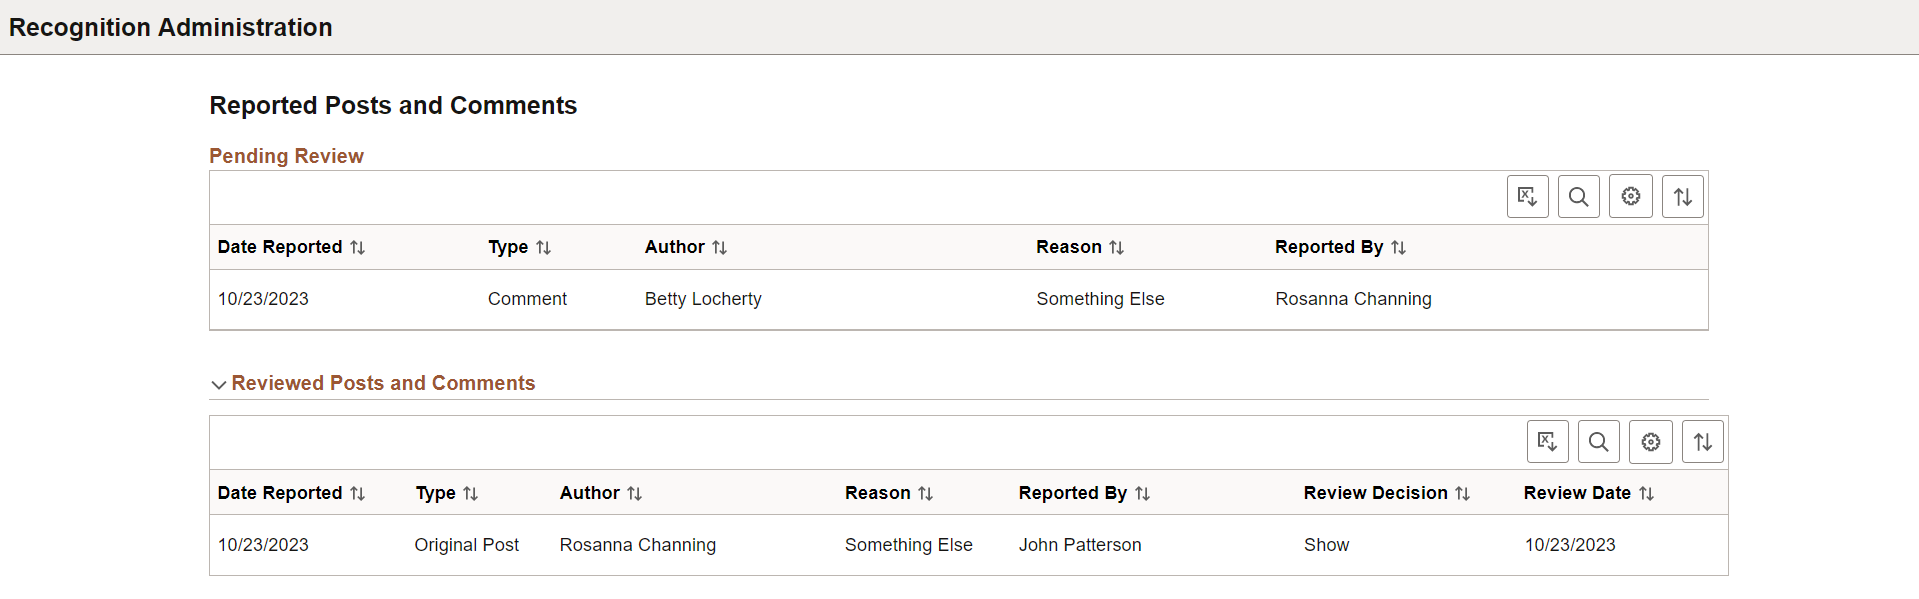Image resolution: width=1919 pixels, height=599 pixels.
Task: Sort Pending Review by Reason column
Action: point(1080,247)
